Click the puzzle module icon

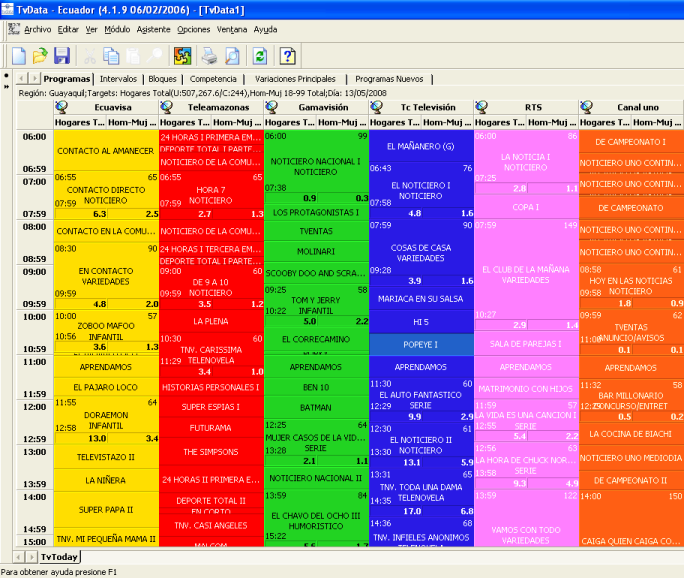pos(182,56)
